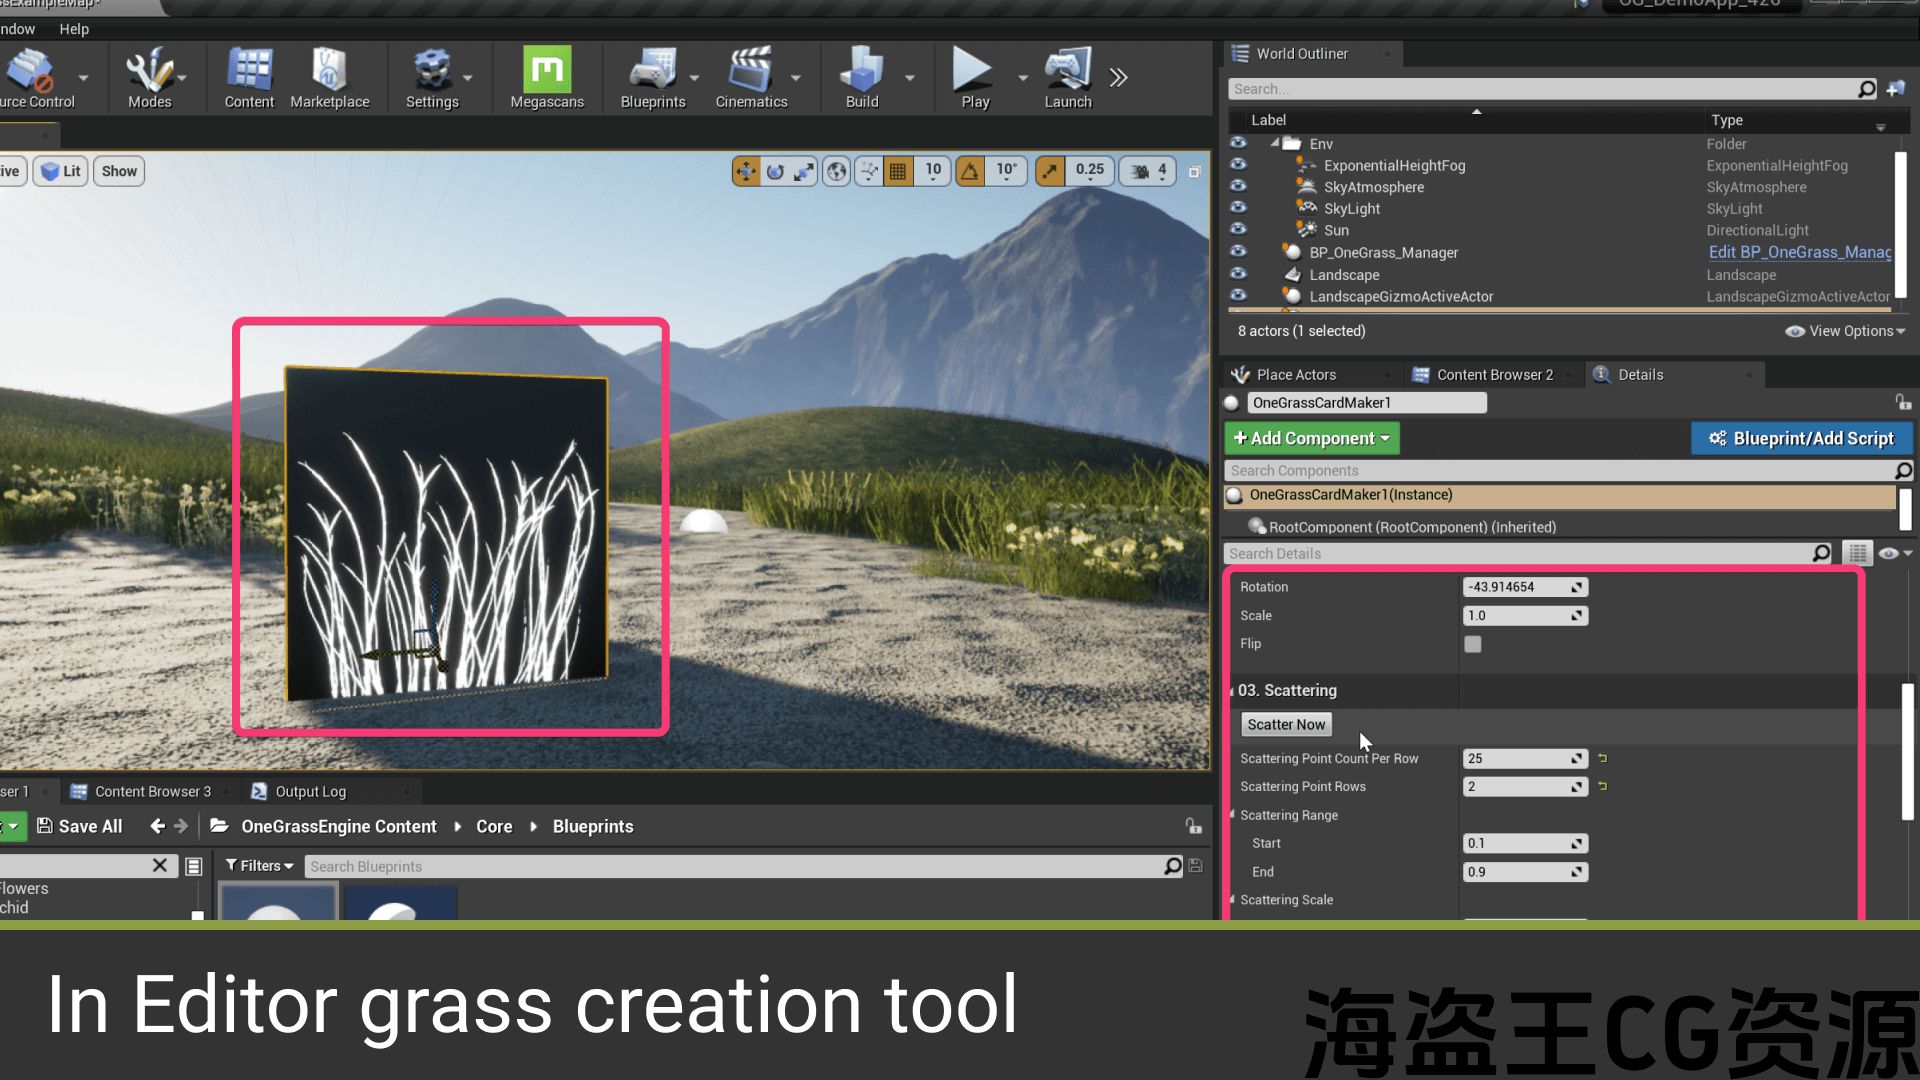Open the Add Component dropdown

[x=1311, y=438]
